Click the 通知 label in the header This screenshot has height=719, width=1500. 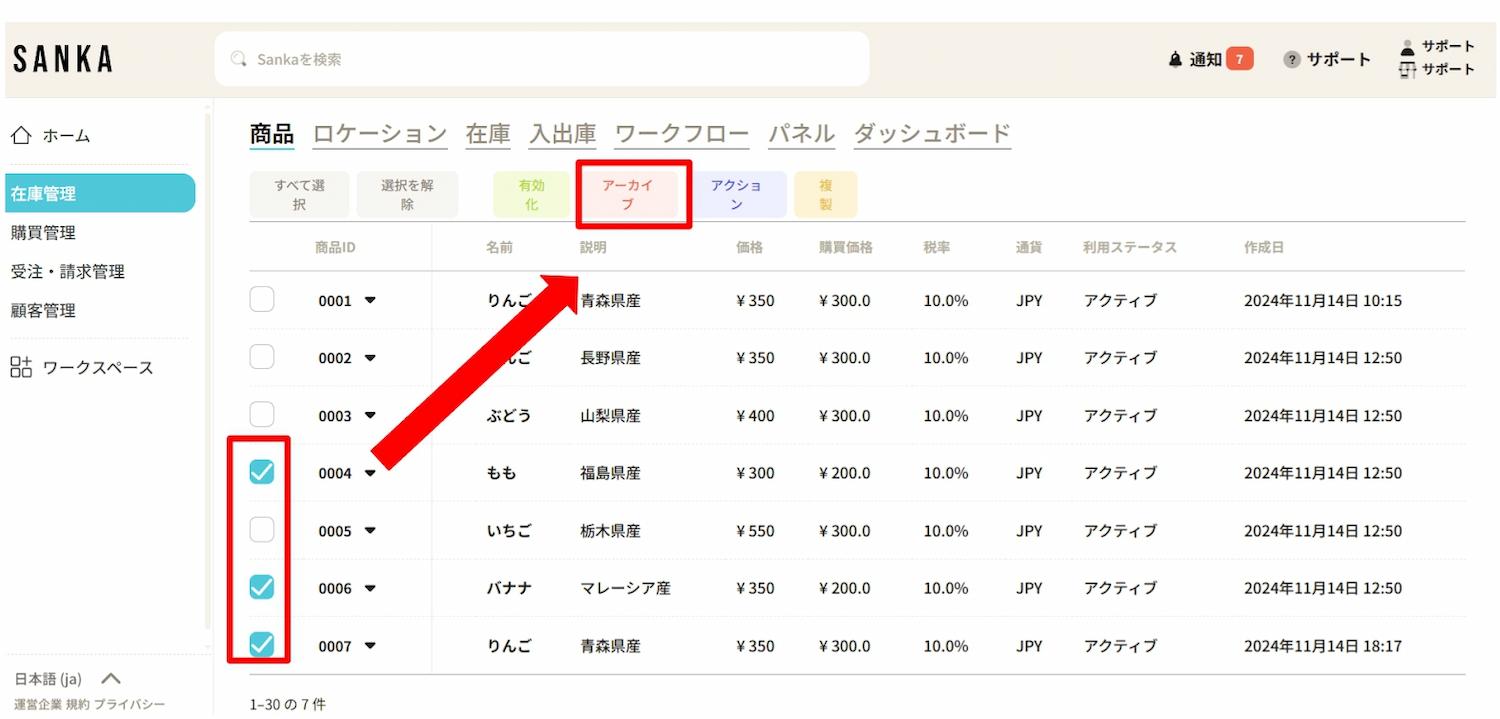pos(1205,60)
